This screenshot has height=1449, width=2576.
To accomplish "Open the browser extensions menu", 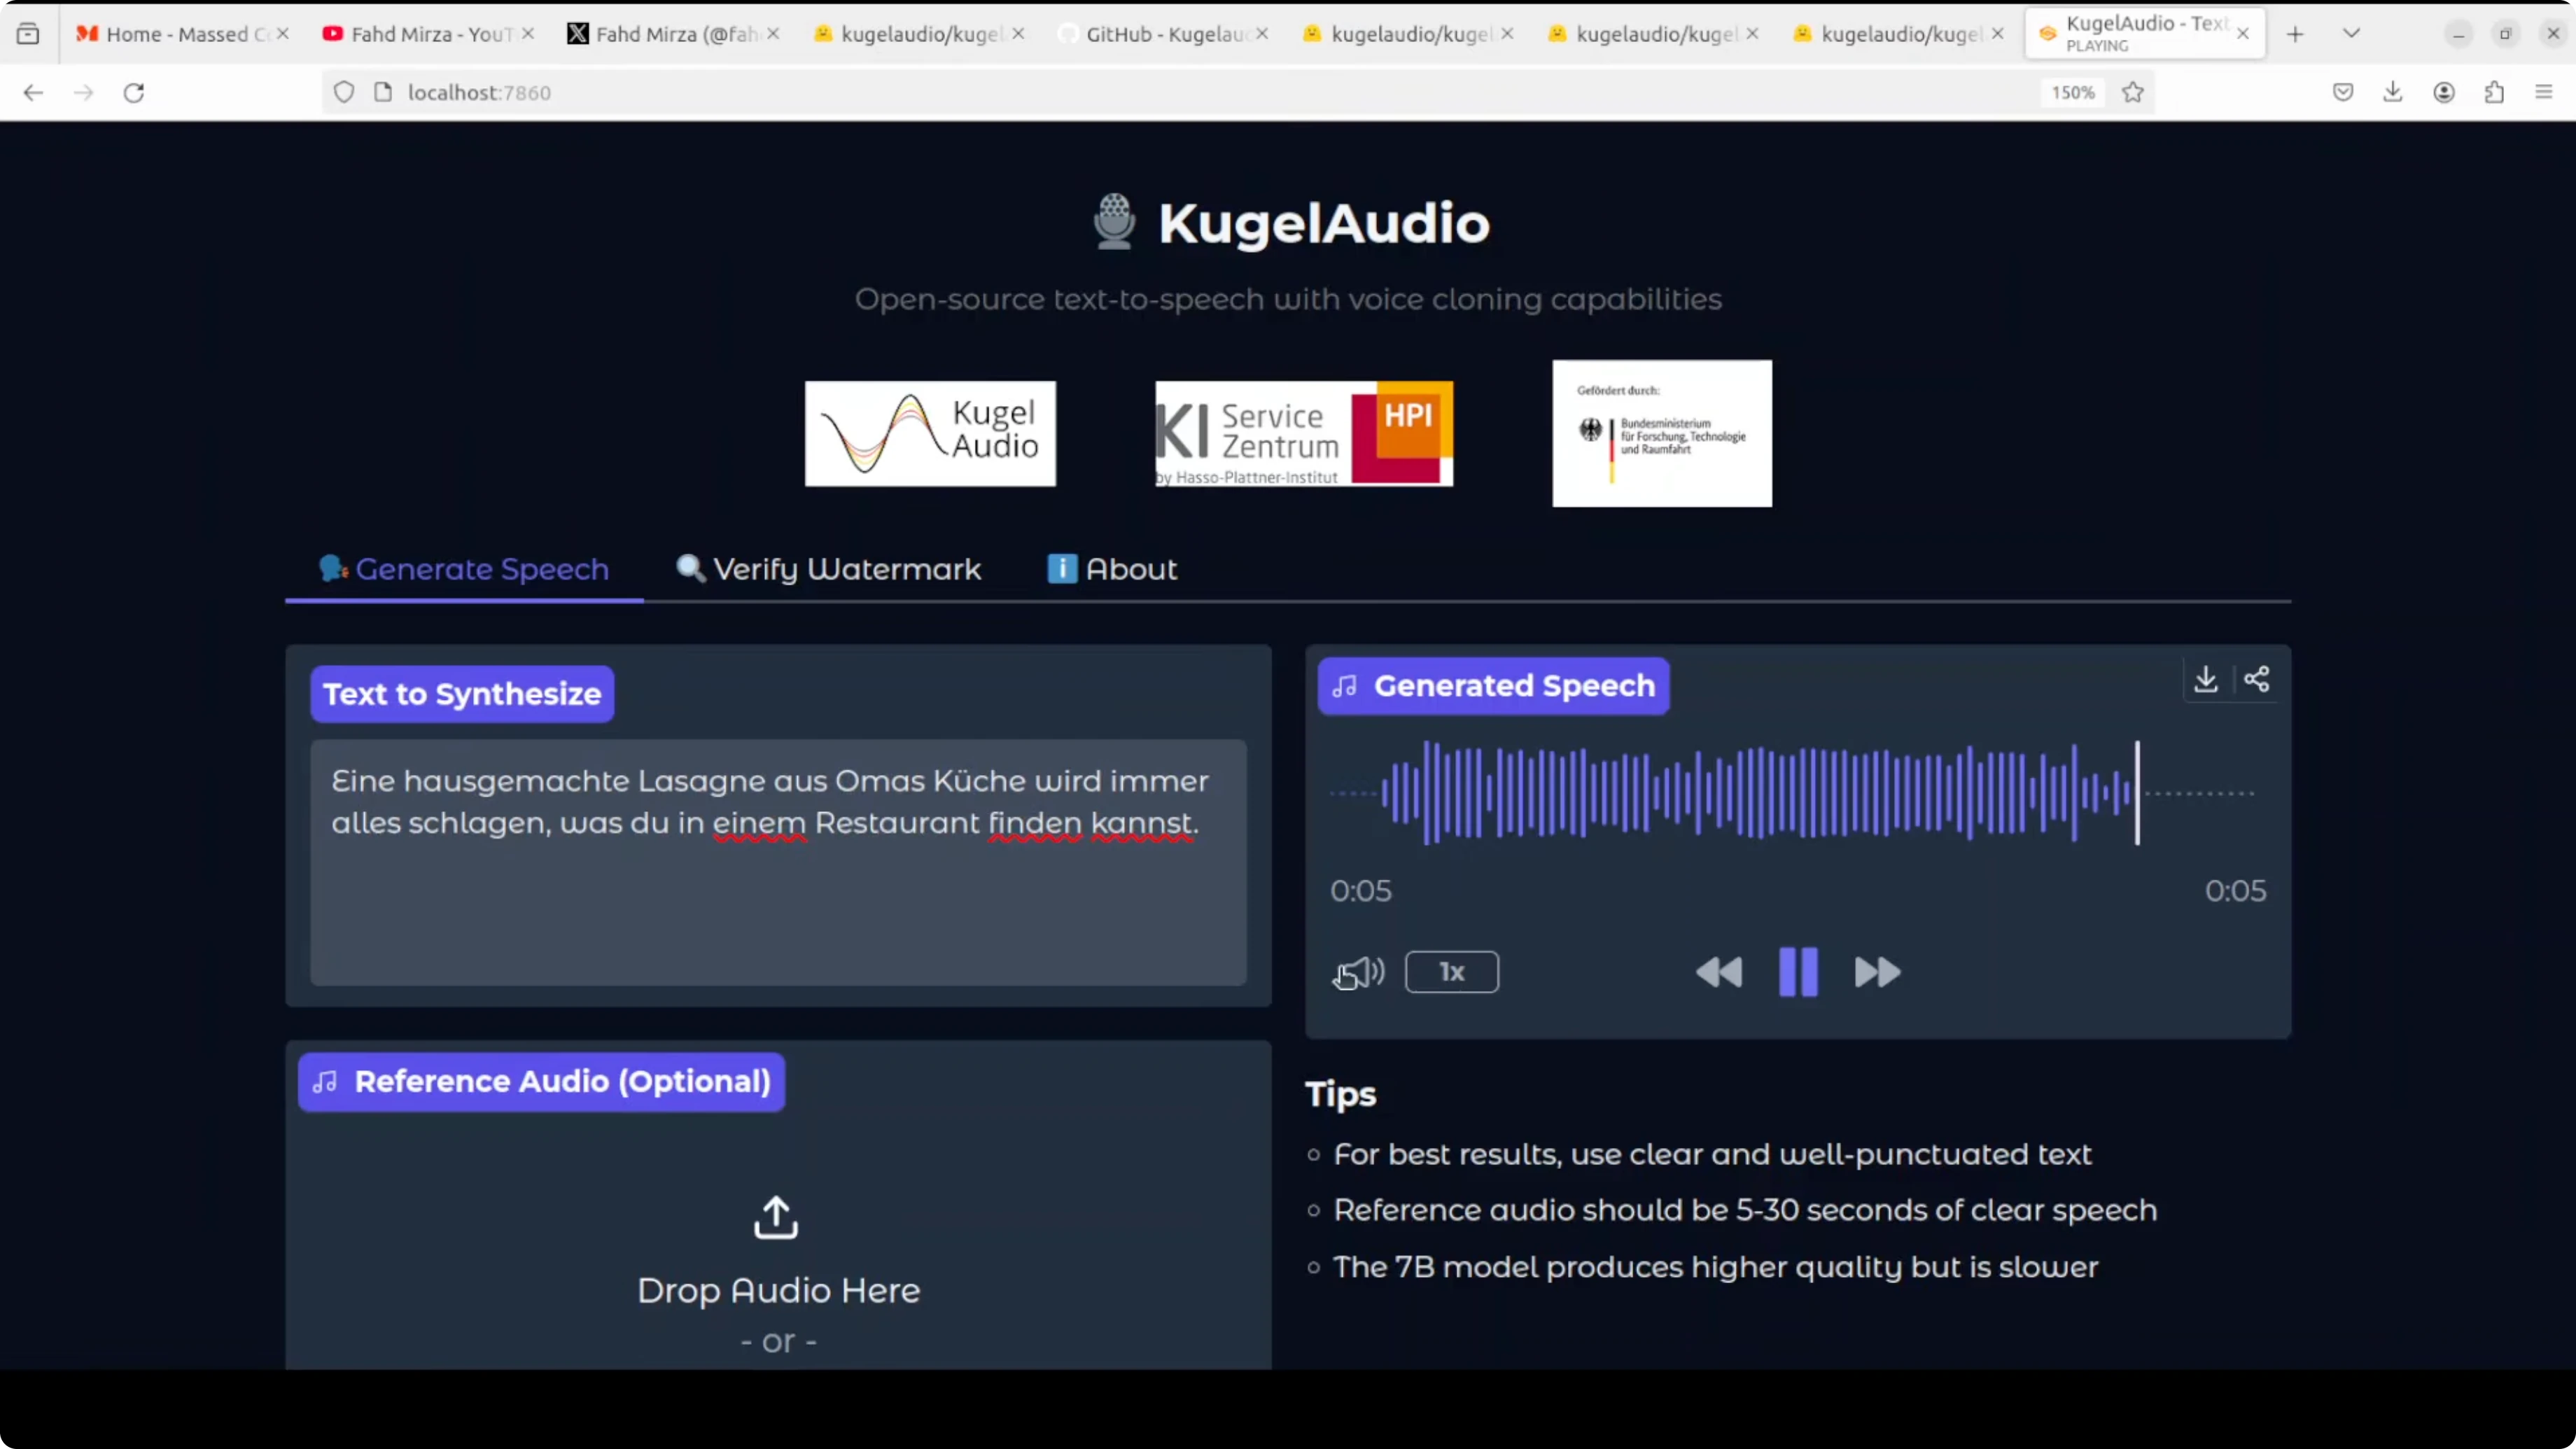I will tap(2494, 93).
